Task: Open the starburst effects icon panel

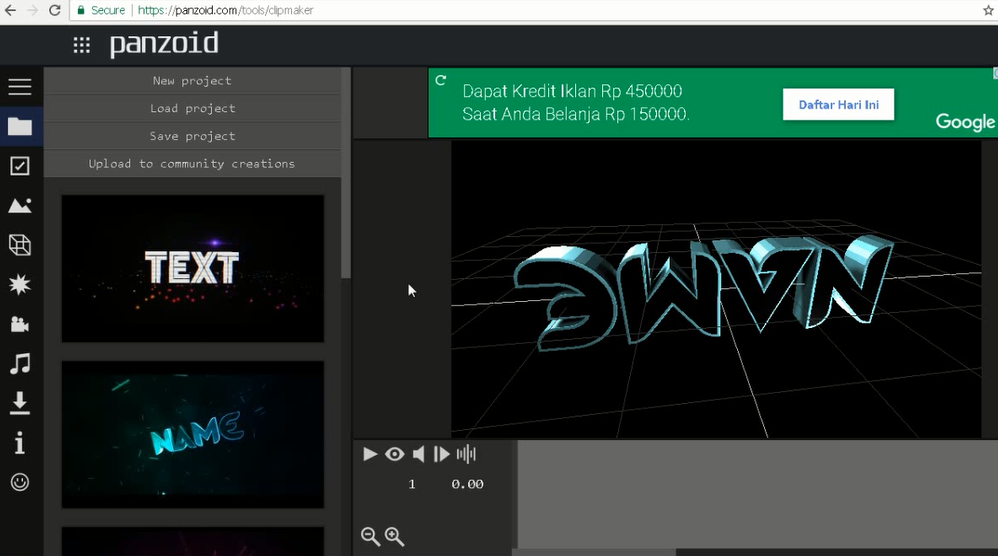Action: click(20, 285)
